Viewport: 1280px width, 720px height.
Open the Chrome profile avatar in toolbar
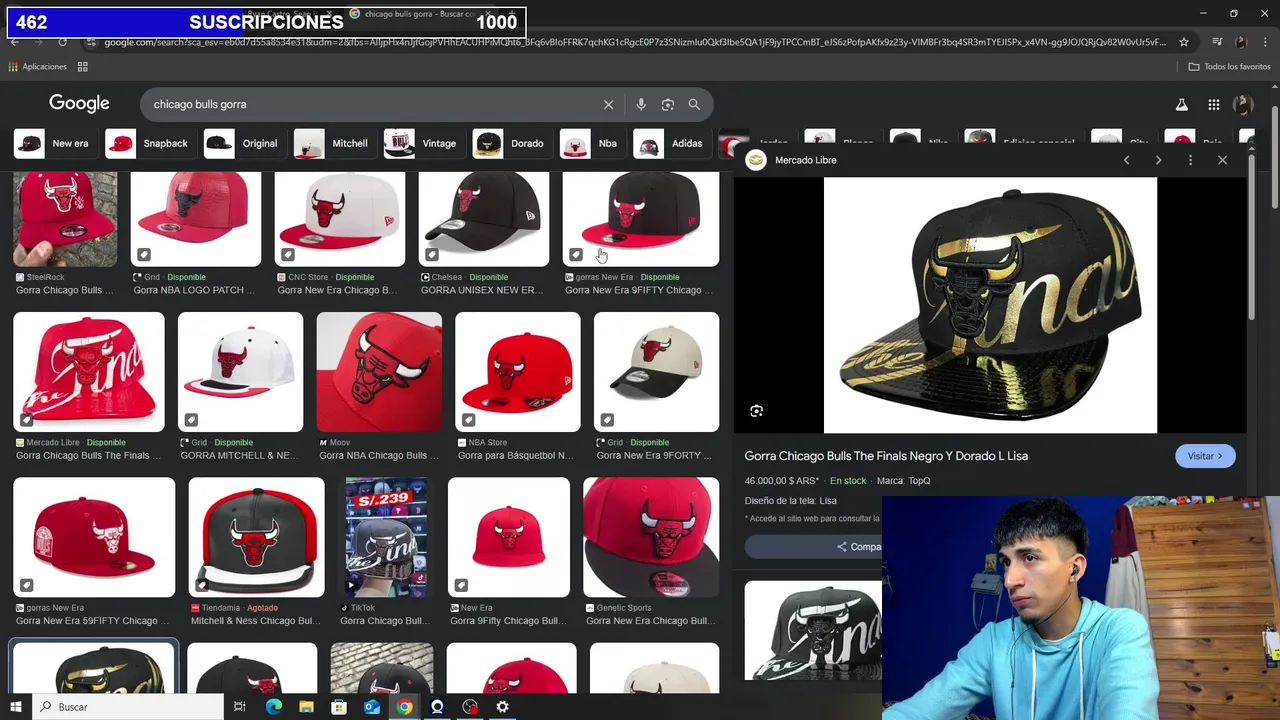(x=1241, y=42)
